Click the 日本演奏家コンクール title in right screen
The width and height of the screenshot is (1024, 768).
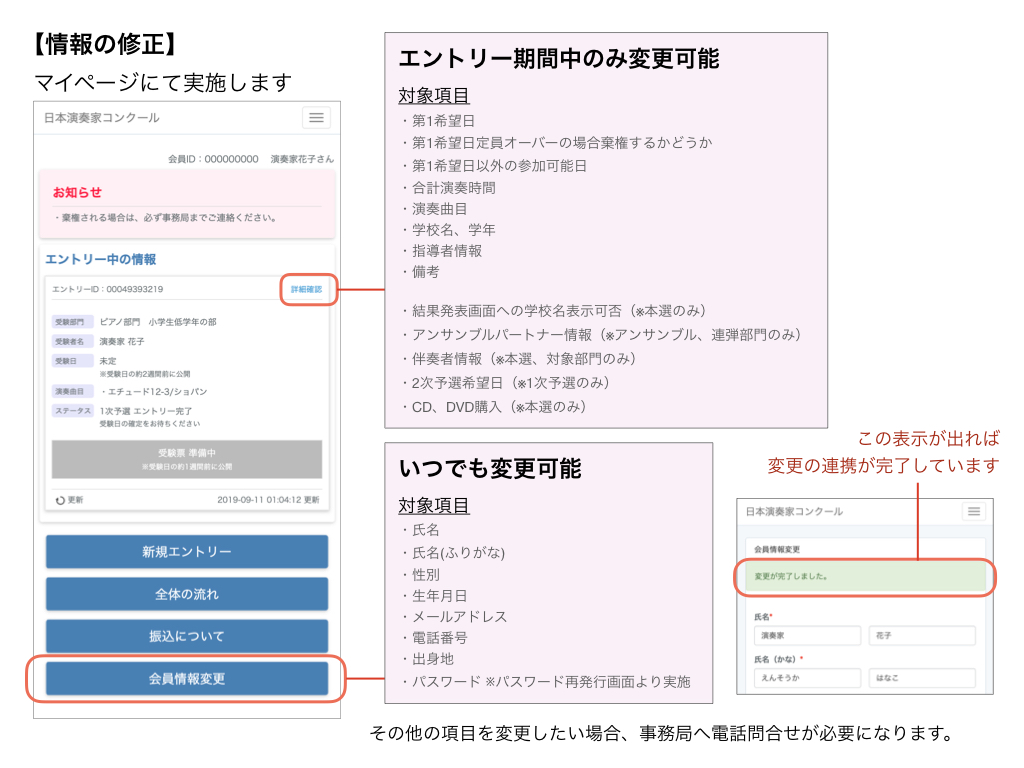coord(794,511)
